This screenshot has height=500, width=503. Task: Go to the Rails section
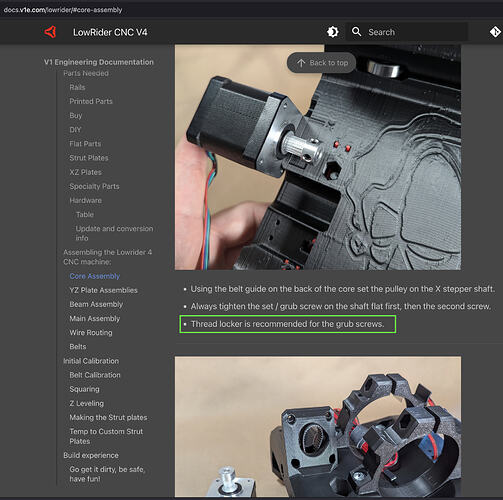[77, 87]
